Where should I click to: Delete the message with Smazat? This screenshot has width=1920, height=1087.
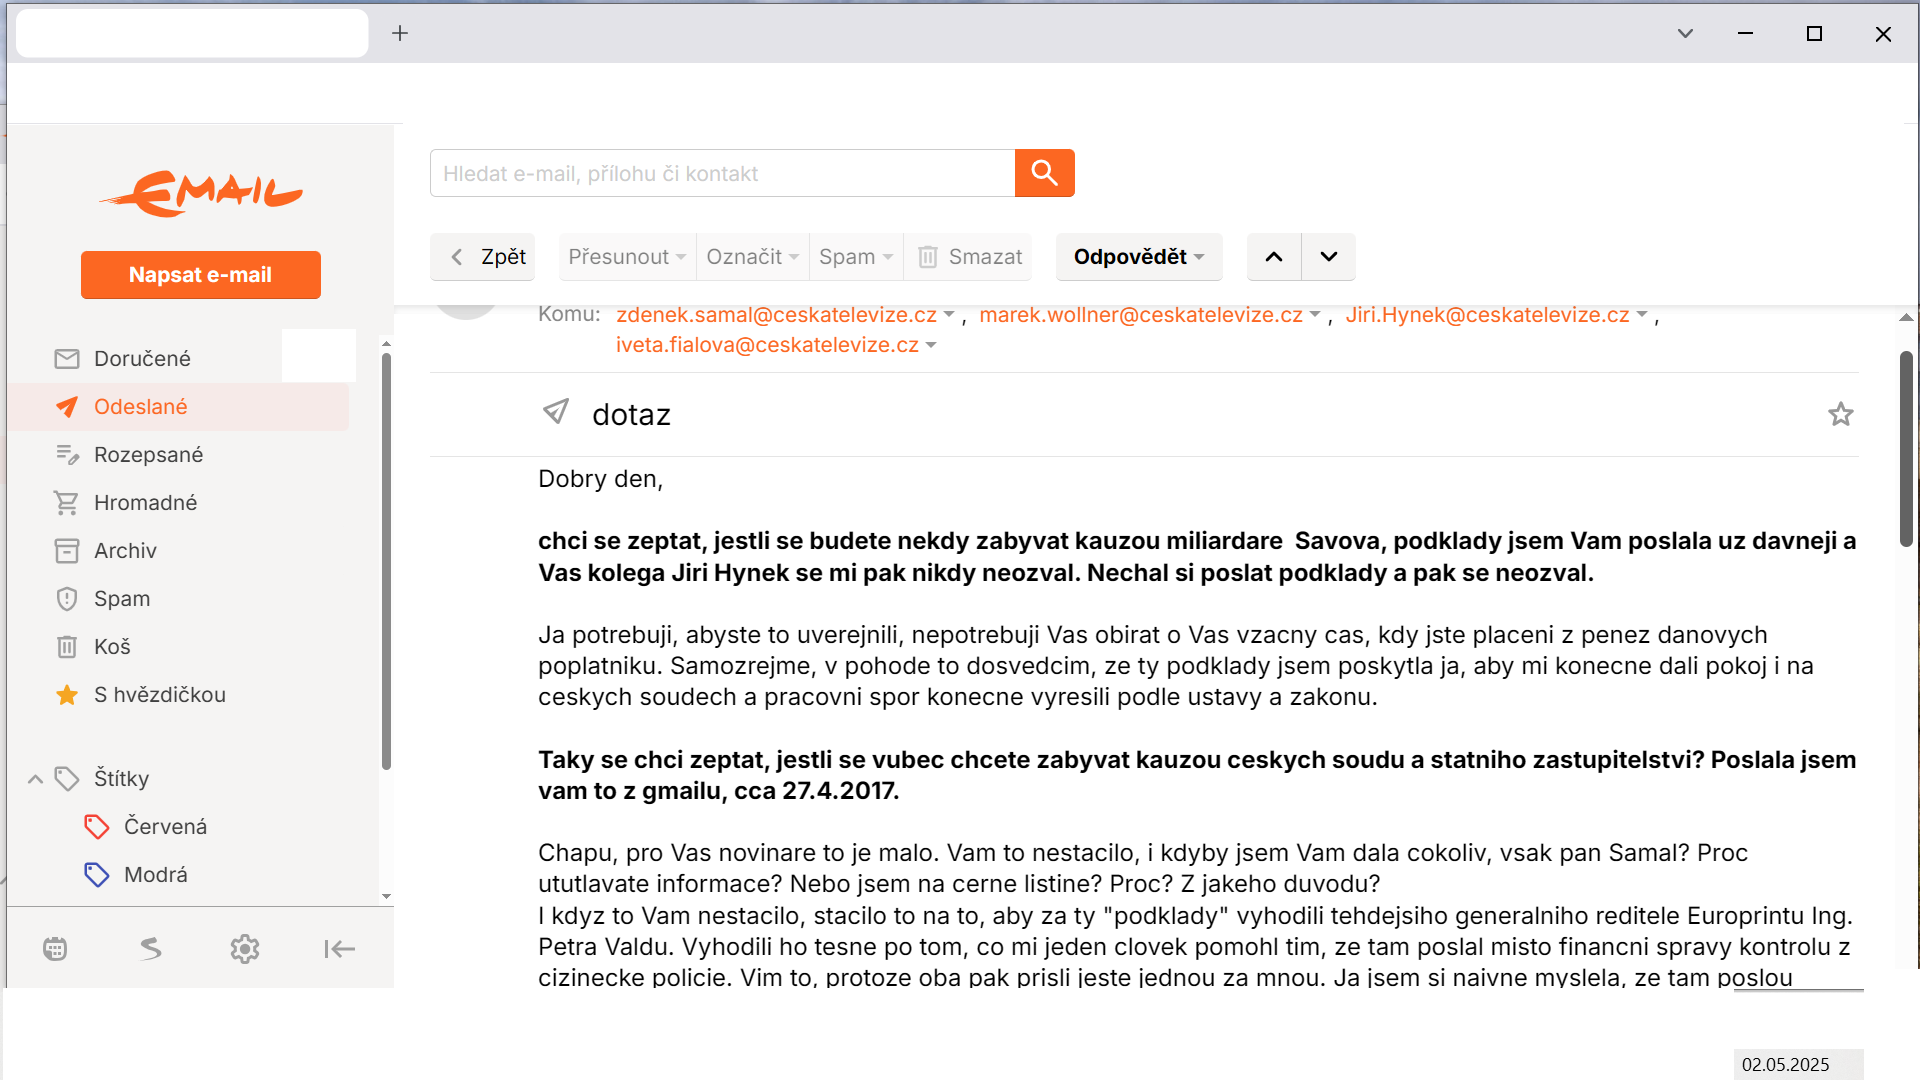point(968,257)
